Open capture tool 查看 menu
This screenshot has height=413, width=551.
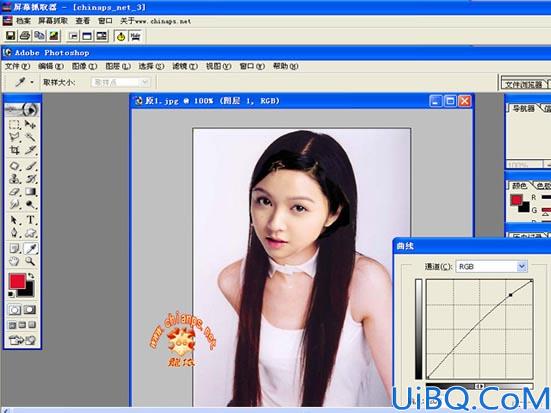(x=83, y=21)
